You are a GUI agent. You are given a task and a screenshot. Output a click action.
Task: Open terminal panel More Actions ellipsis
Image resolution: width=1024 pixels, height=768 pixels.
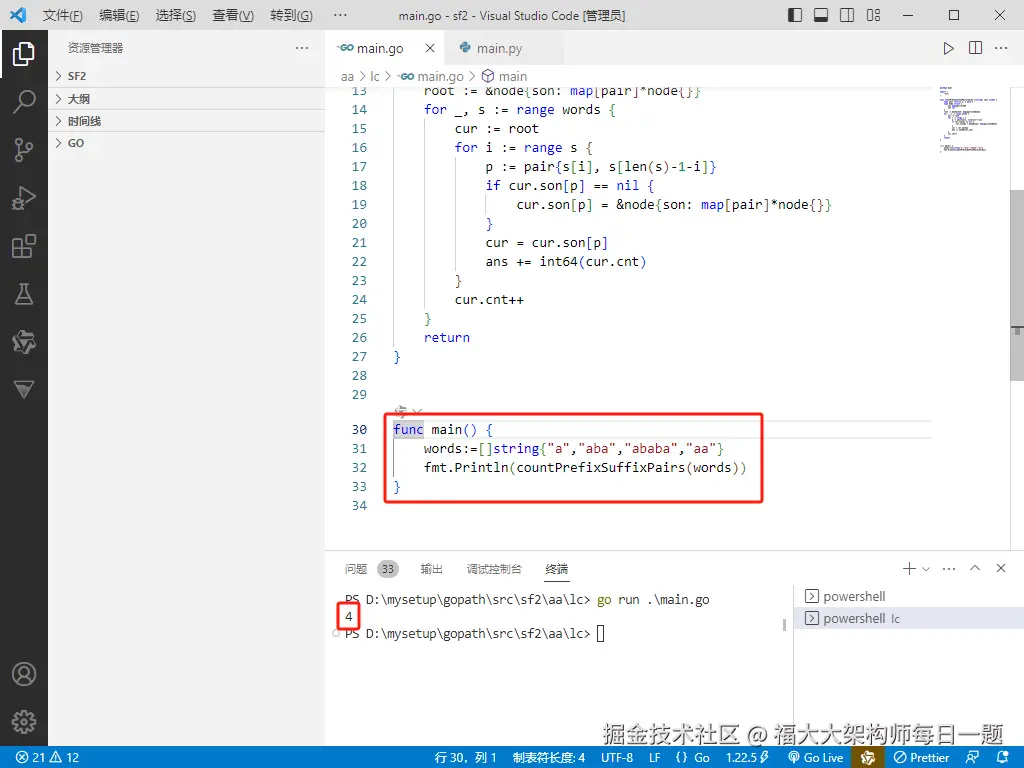click(x=949, y=569)
